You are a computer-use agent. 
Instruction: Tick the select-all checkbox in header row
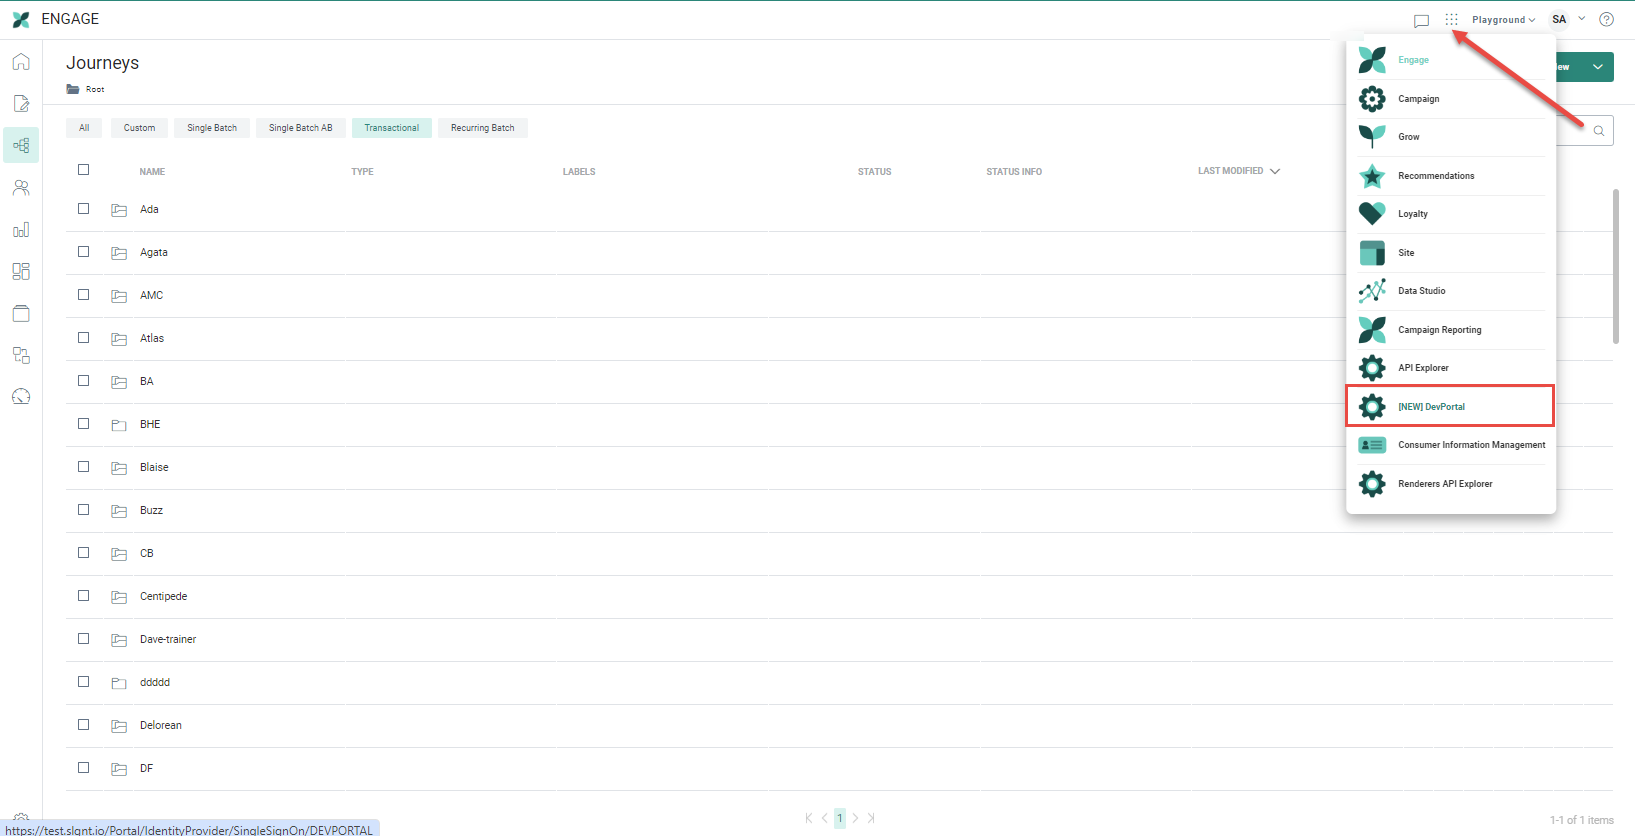click(84, 170)
